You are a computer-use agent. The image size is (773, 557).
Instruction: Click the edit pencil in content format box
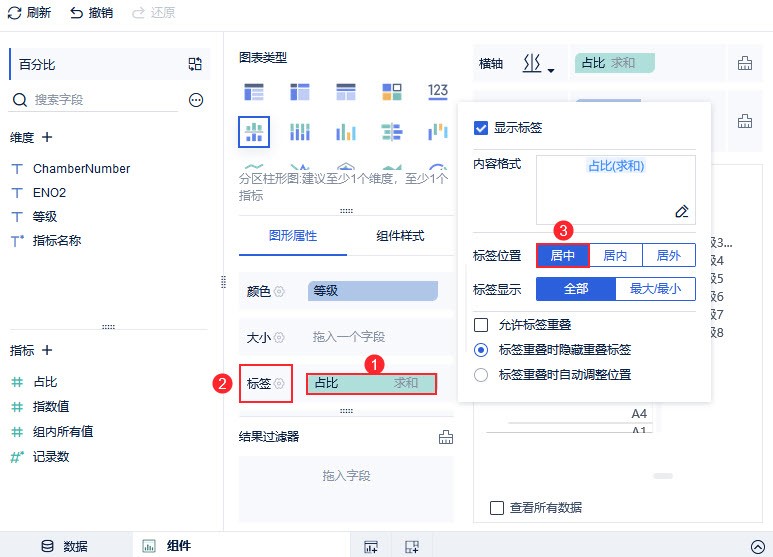[x=681, y=211]
